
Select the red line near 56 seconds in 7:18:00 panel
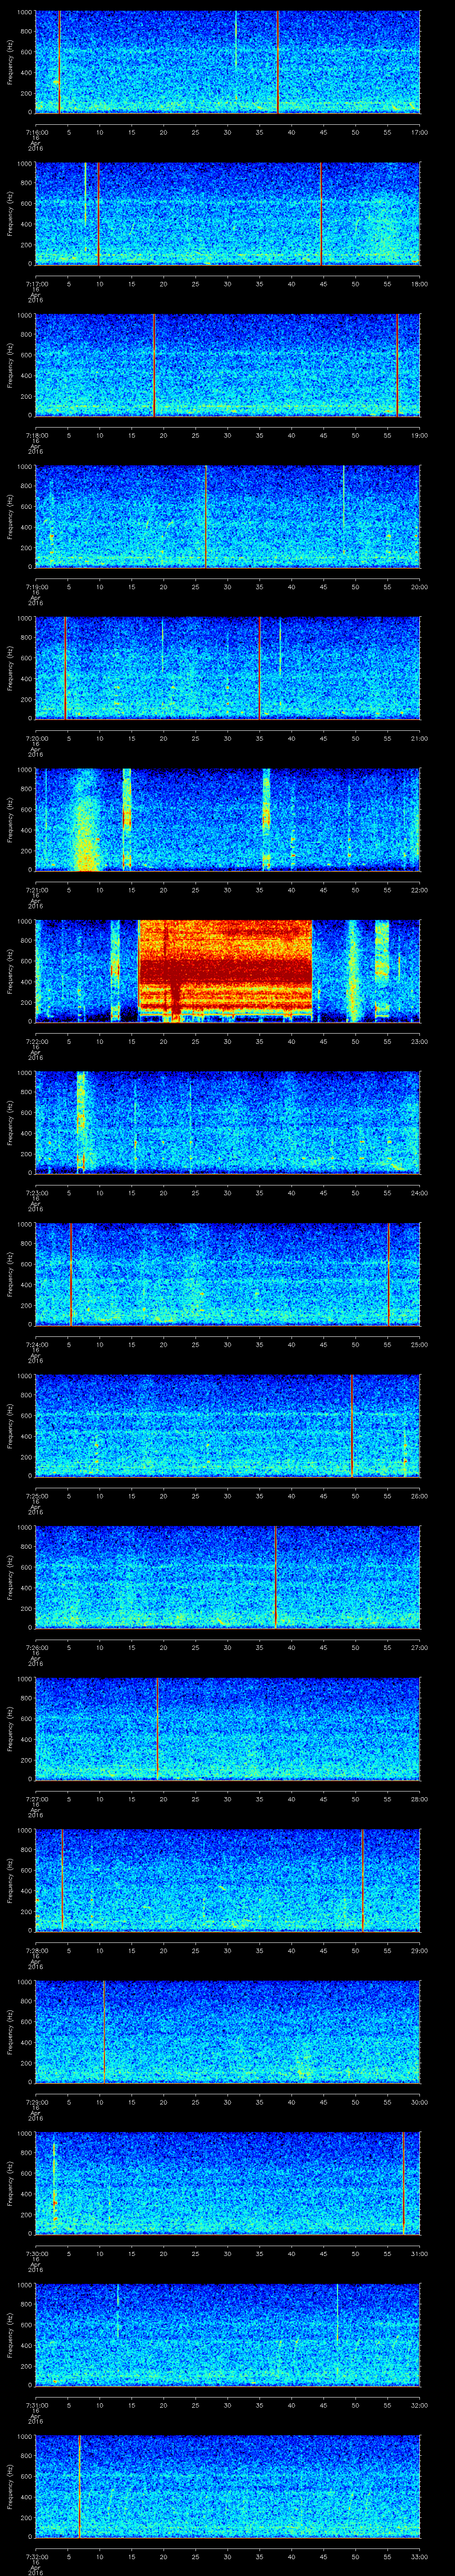[x=397, y=365]
